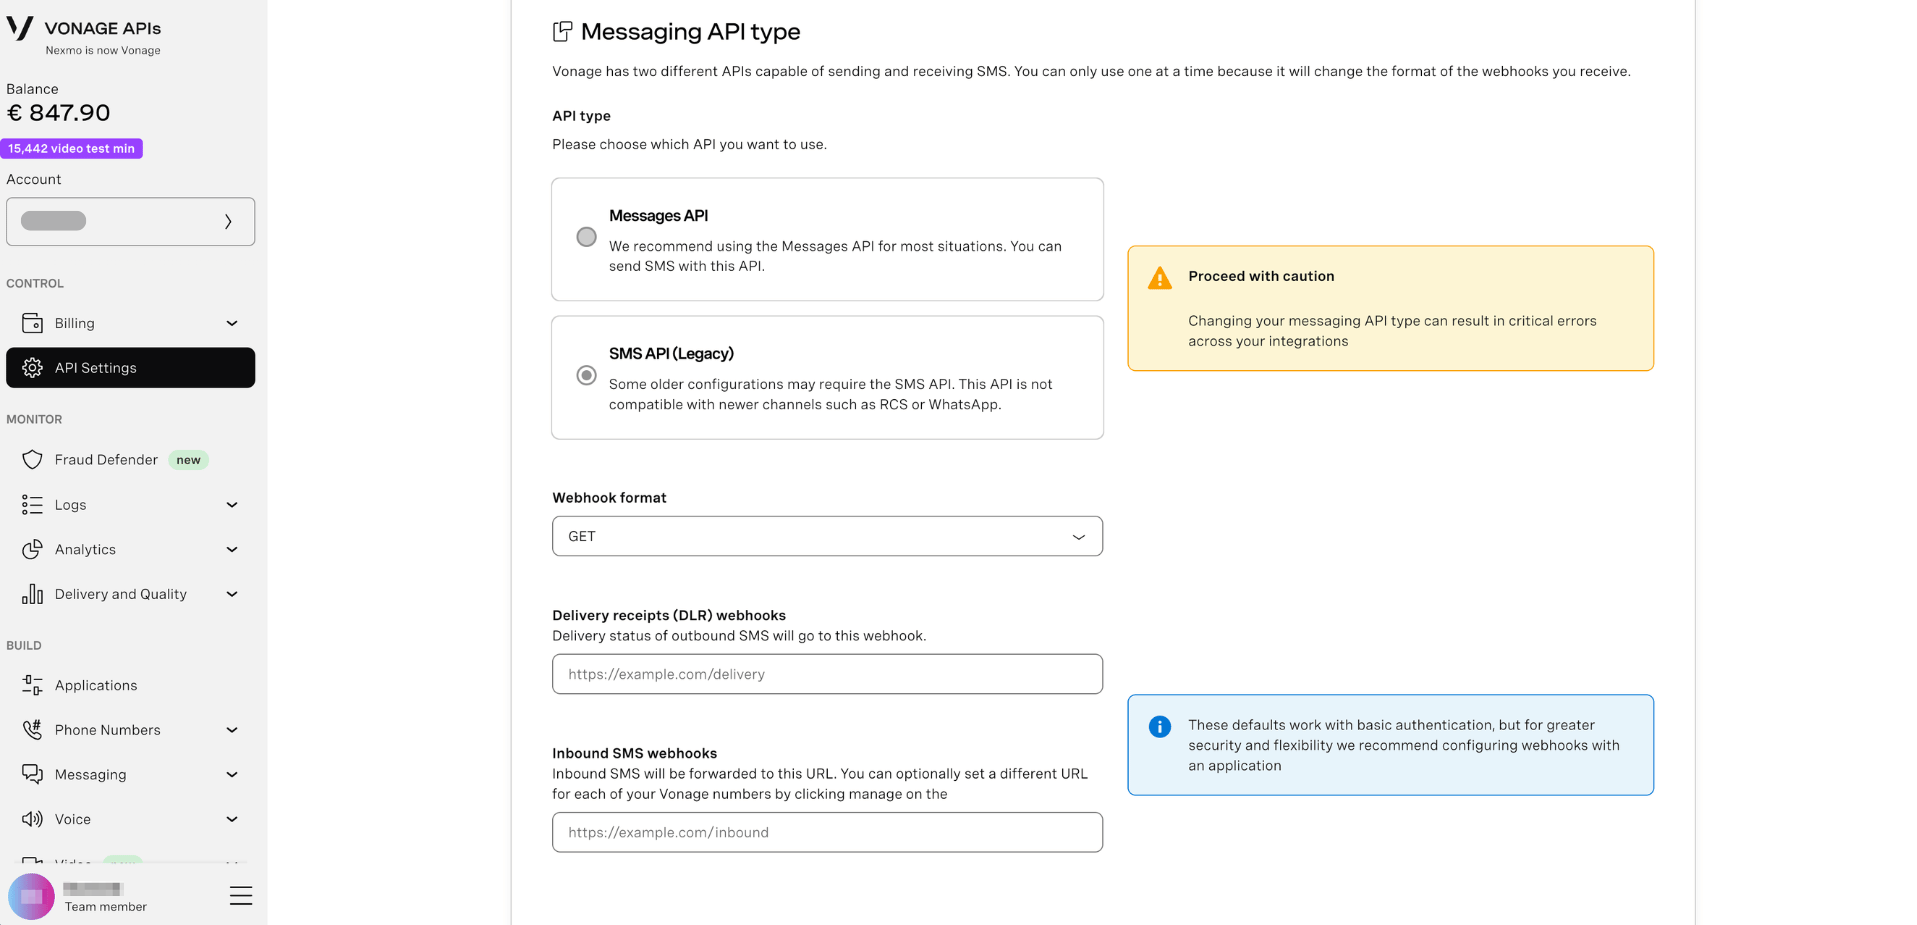Click the Logs list icon
The image size is (1917, 925).
click(32, 505)
